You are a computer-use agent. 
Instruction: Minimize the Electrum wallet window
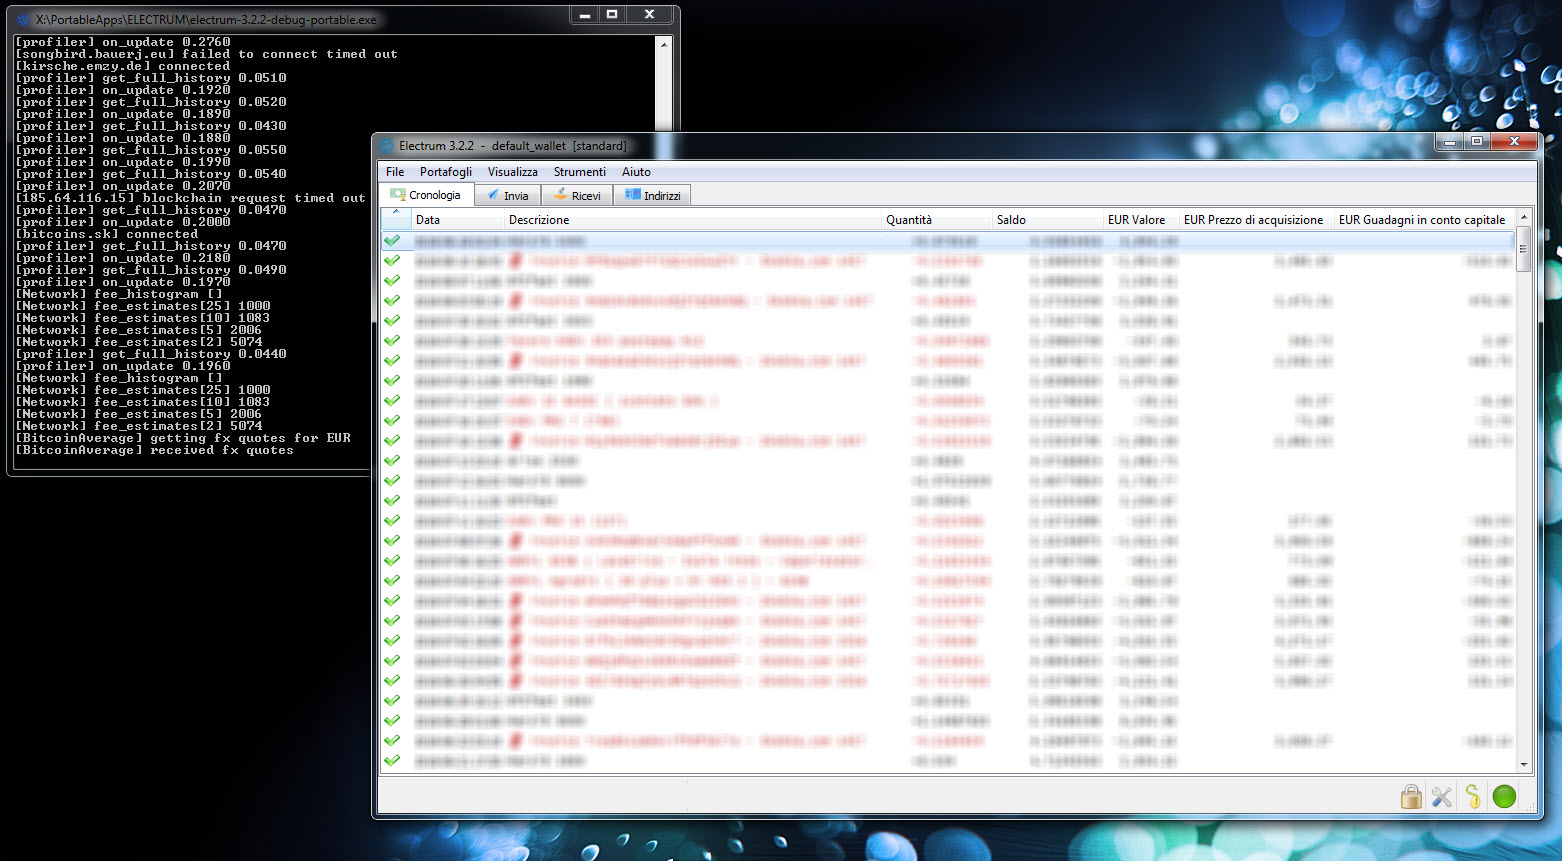[x=1450, y=142]
